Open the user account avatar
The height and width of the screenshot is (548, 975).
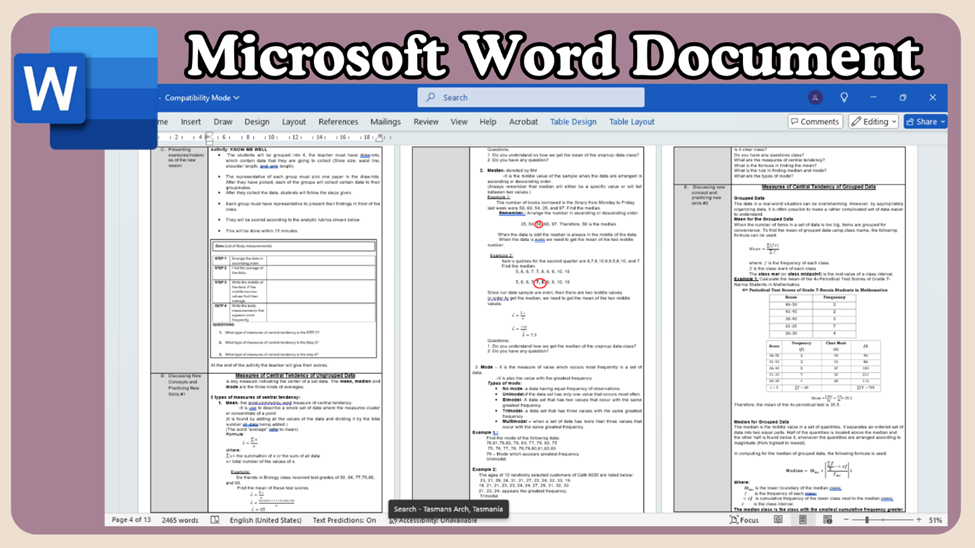click(x=815, y=98)
